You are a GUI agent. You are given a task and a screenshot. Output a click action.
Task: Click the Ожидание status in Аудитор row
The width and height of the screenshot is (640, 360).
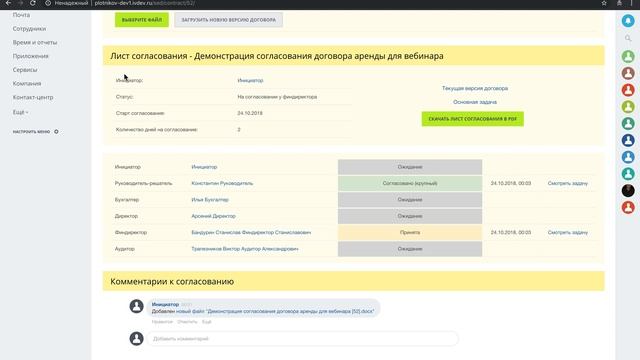[x=410, y=249]
